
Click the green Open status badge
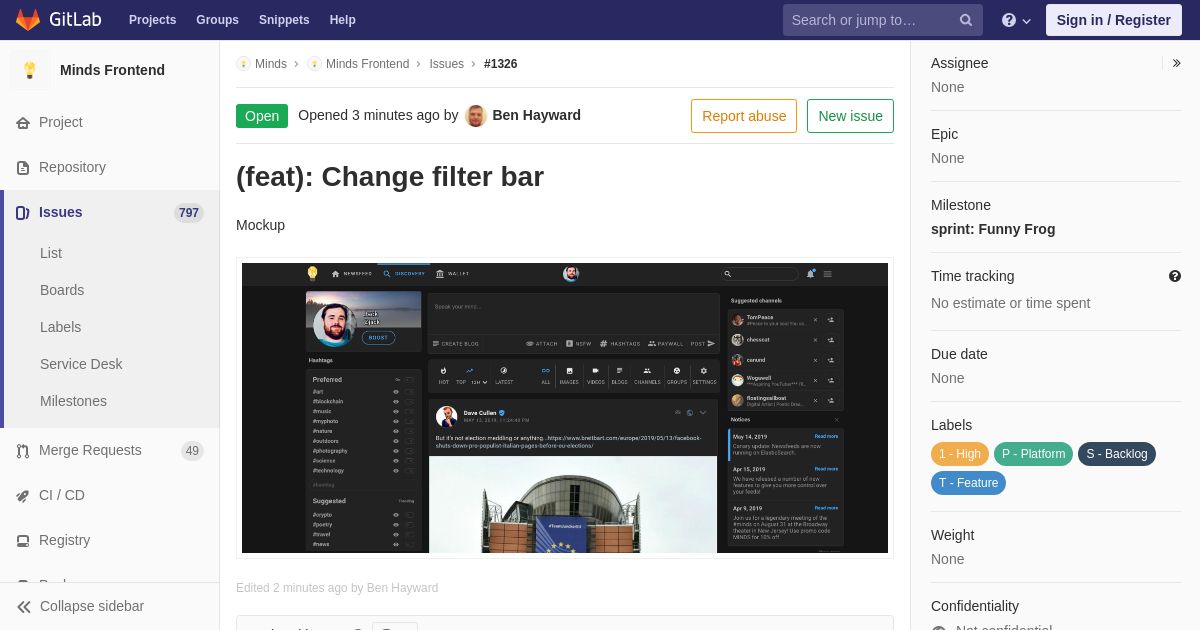coord(262,116)
